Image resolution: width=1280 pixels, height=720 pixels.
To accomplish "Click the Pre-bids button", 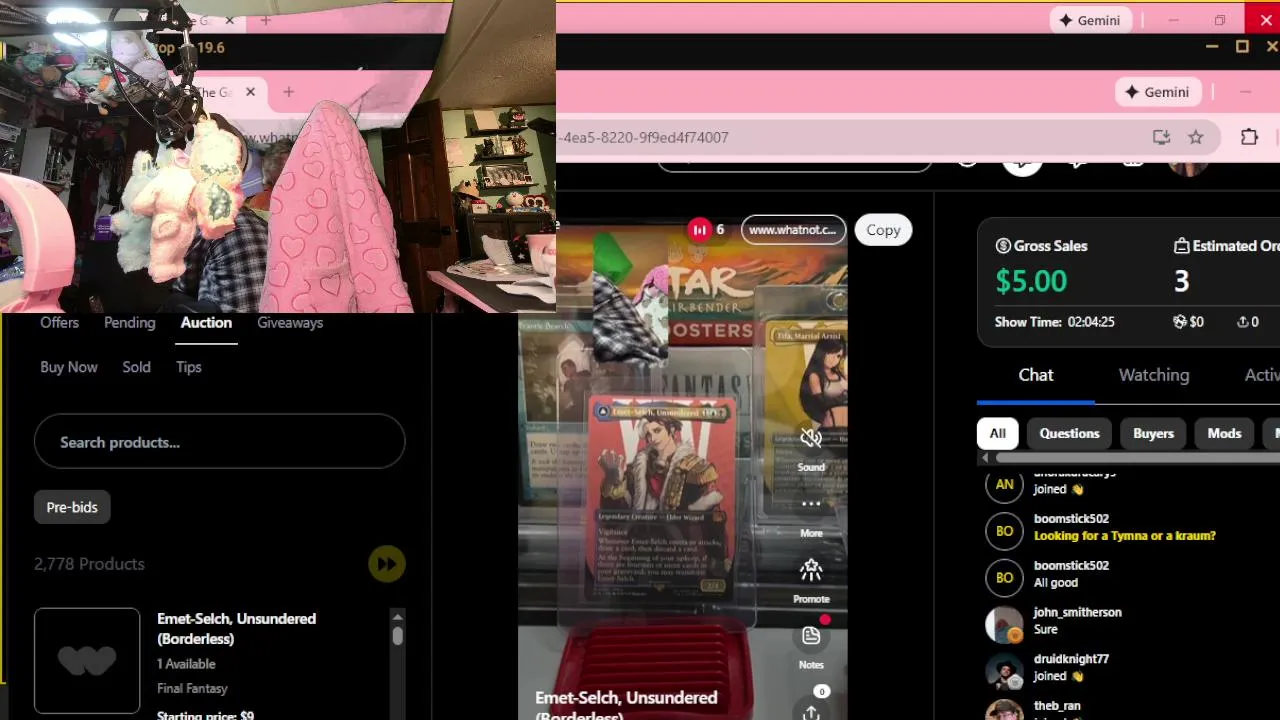I will (x=72, y=507).
